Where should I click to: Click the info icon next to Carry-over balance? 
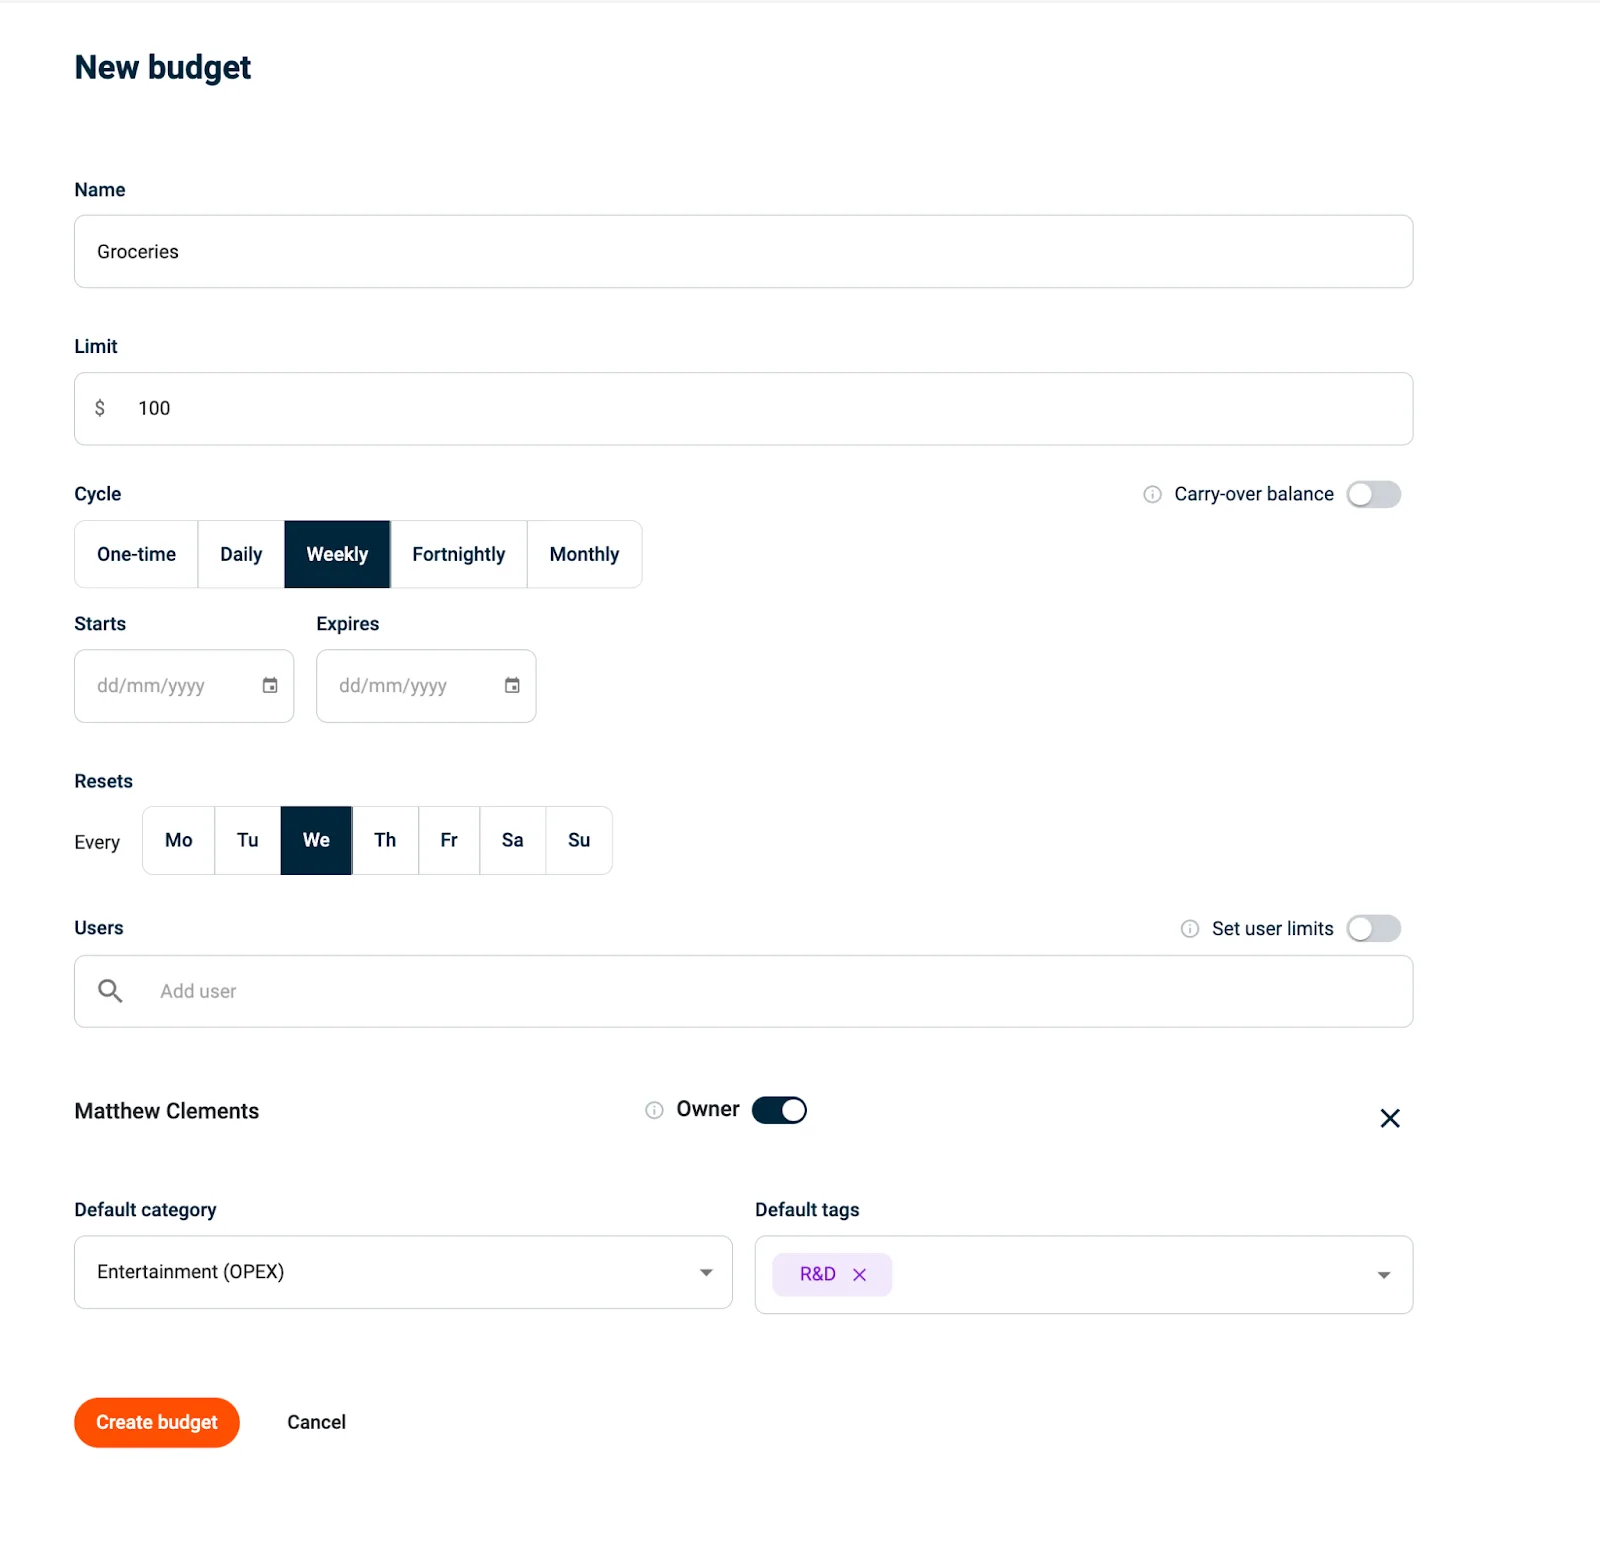tap(1151, 493)
